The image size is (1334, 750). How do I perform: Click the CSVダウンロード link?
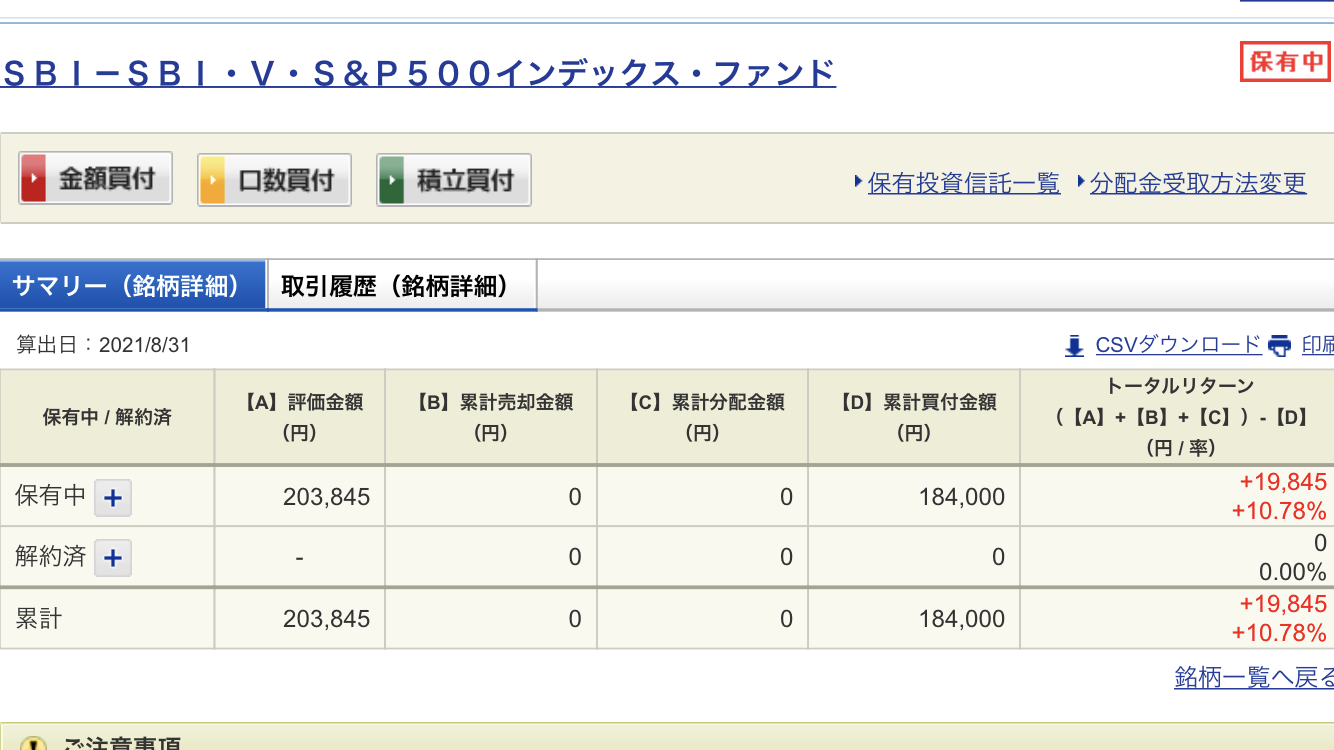point(1178,345)
